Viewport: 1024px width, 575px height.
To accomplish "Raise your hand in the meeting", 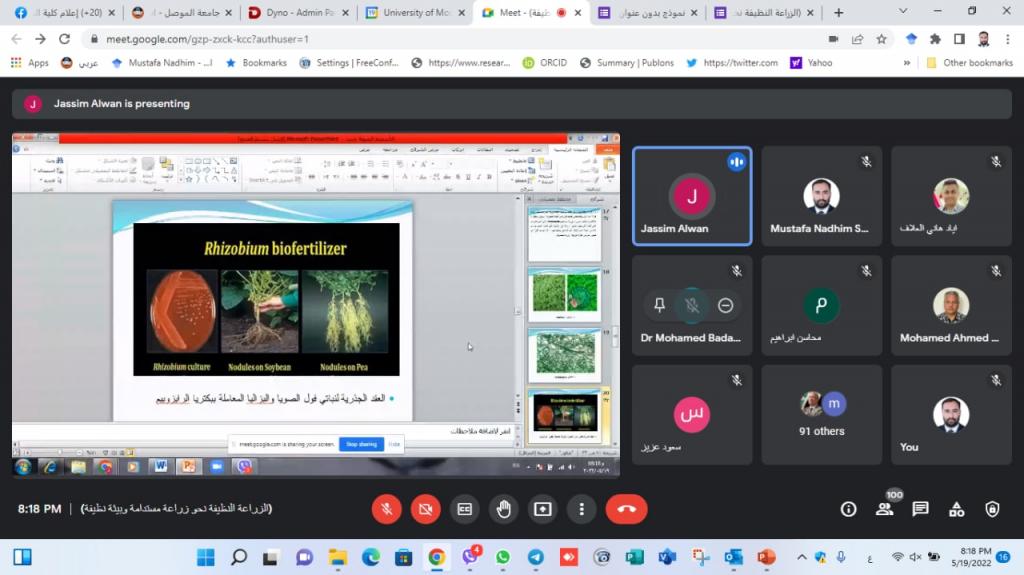I will coord(503,509).
